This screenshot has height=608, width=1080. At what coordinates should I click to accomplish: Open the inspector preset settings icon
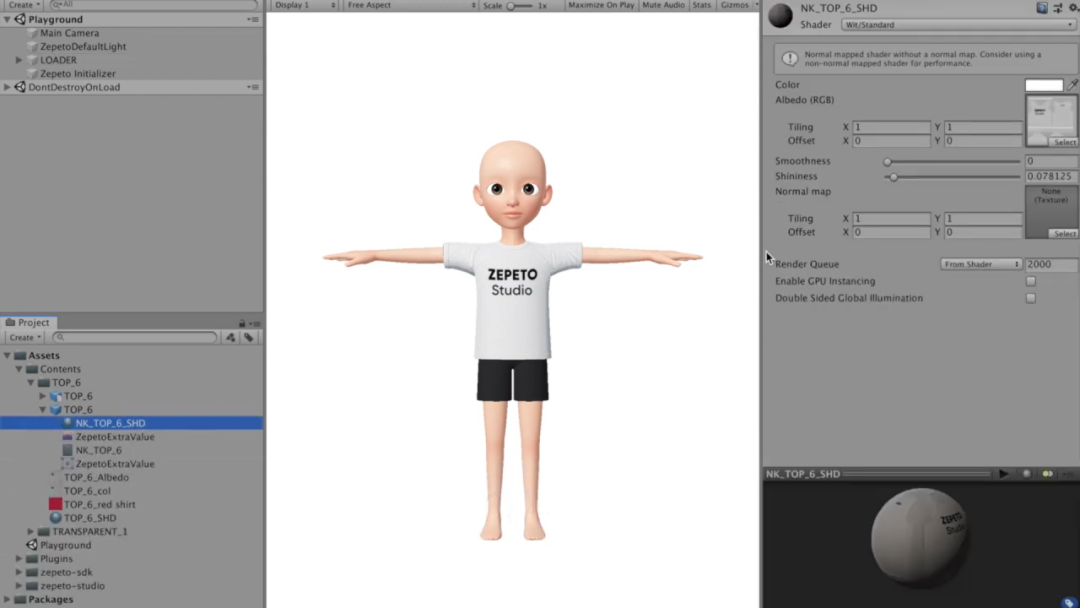coord(1057,8)
